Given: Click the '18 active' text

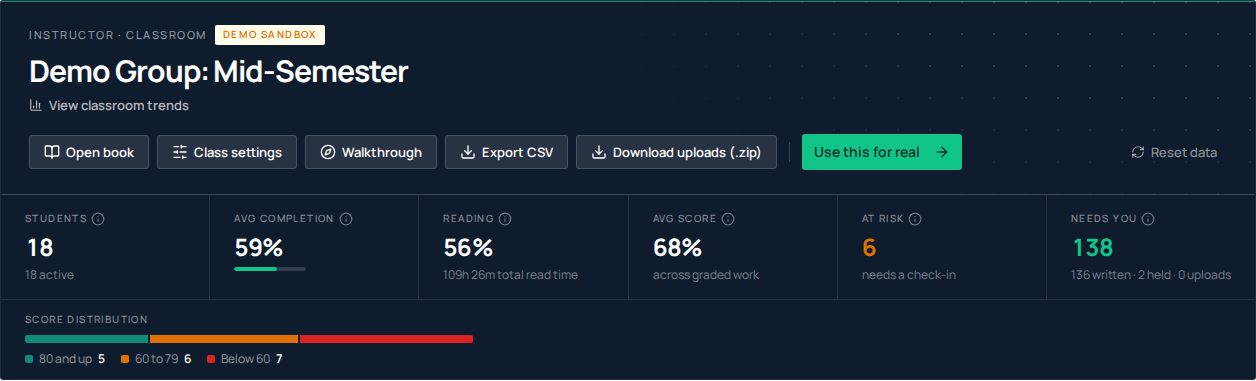Looking at the screenshot, I should [x=49, y=275].
